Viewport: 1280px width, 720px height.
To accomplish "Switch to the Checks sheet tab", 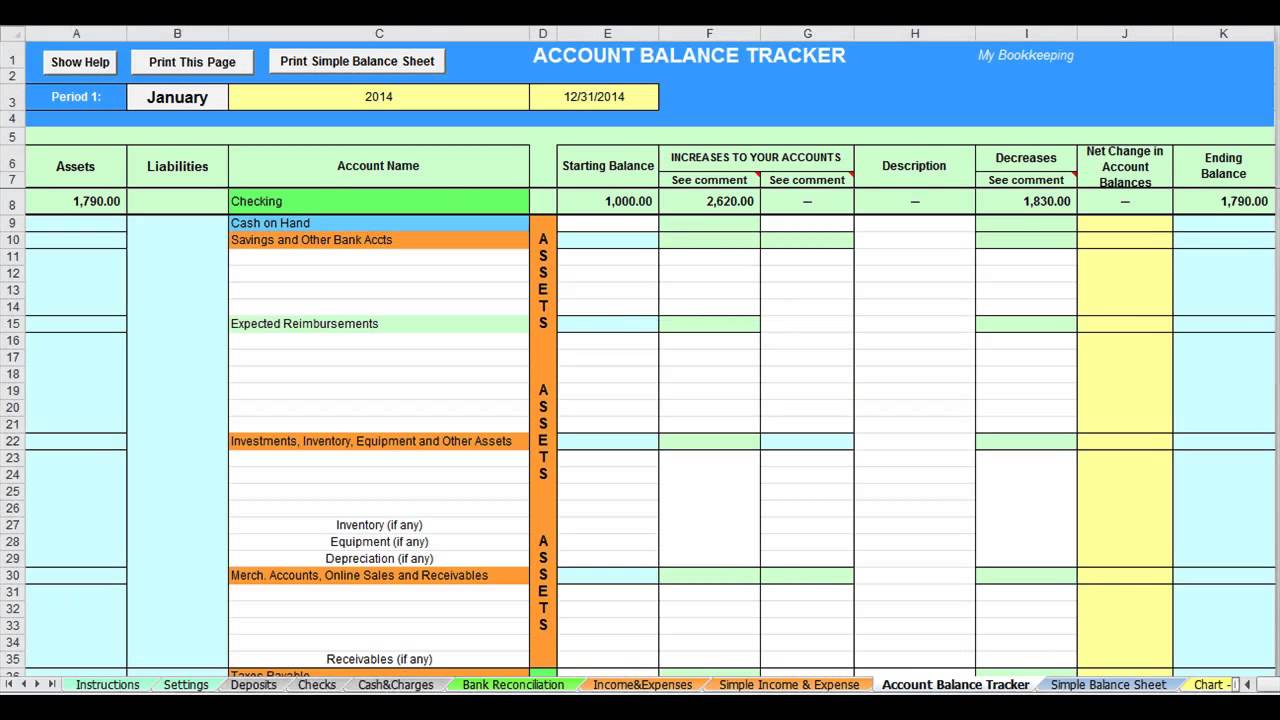I will (317, 685).
